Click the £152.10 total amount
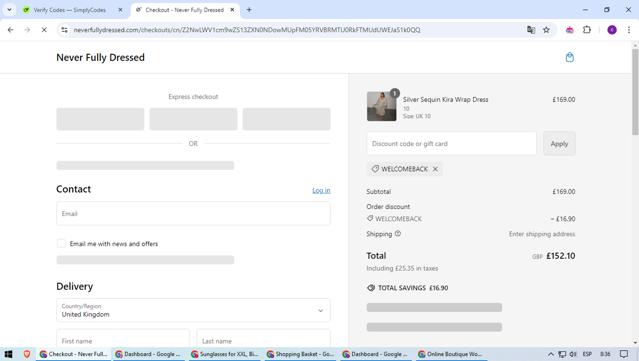The height and width of the screenshot is (361, 639). point(561,256)
